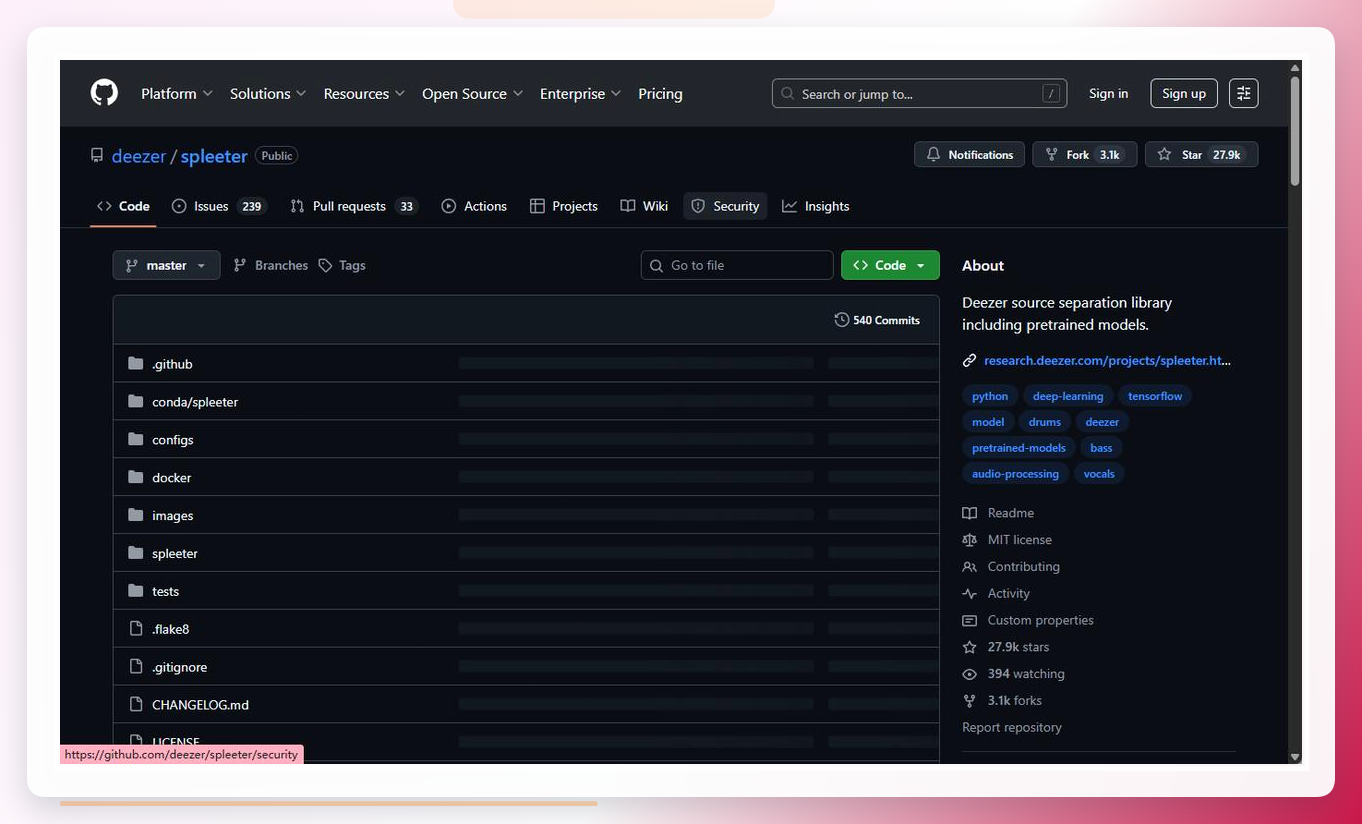Click the folder icon for configs
1362x824 pixels.
click(x=136, y=439)
